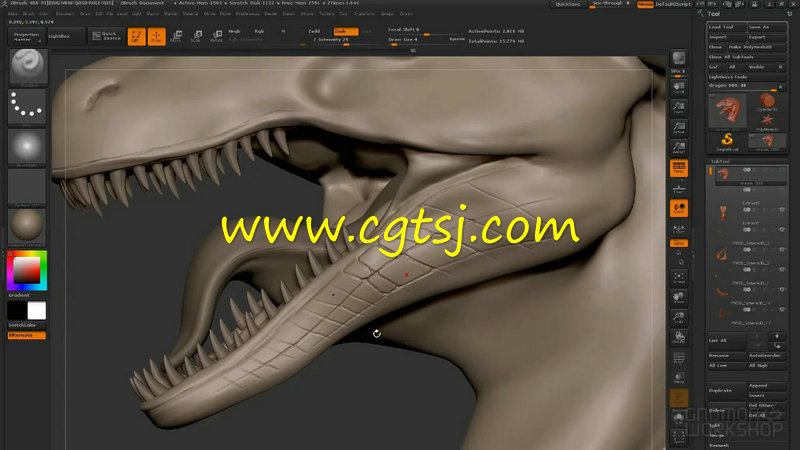Click the right-shelf Move view icon
Image resolution: width=800 pixels, height=450 pixels.
679,297
